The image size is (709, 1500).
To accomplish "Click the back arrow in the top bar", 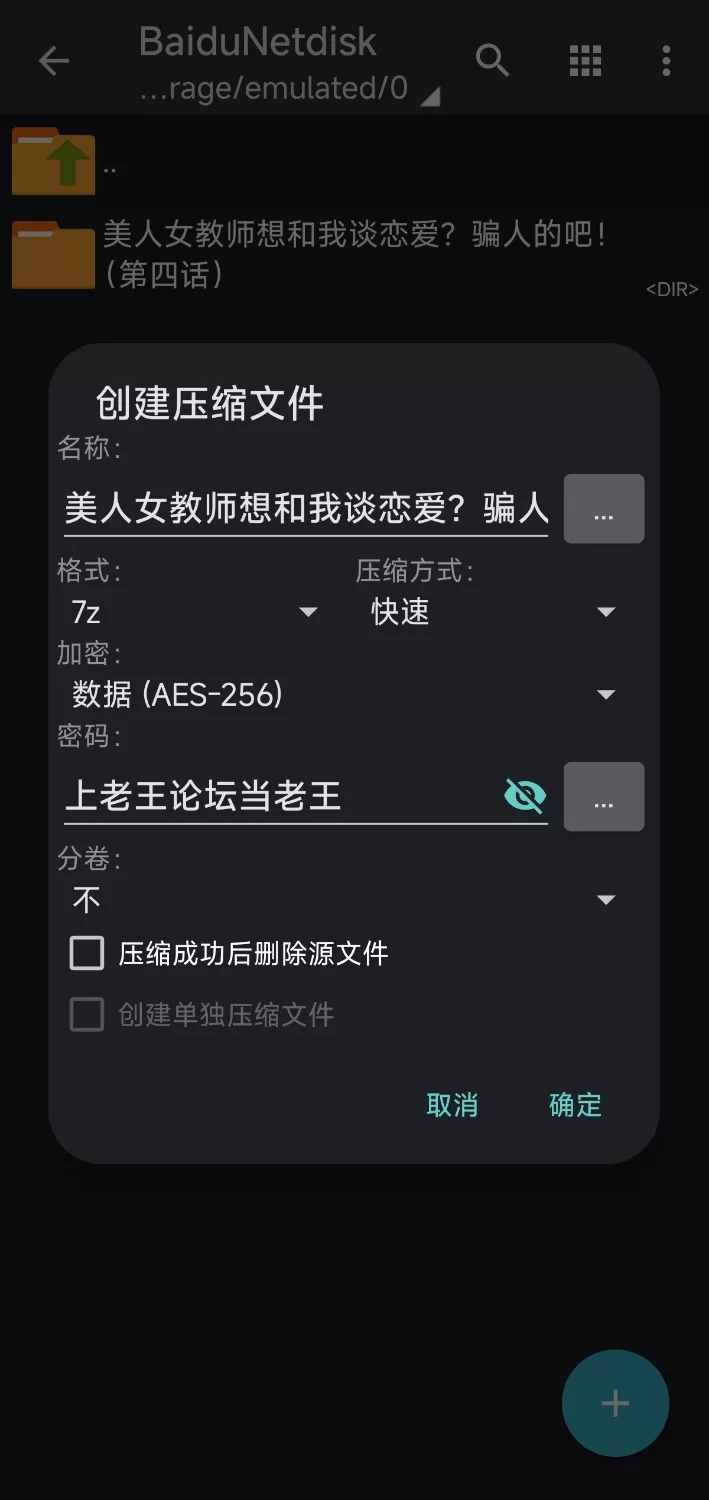I will point(54,61).
